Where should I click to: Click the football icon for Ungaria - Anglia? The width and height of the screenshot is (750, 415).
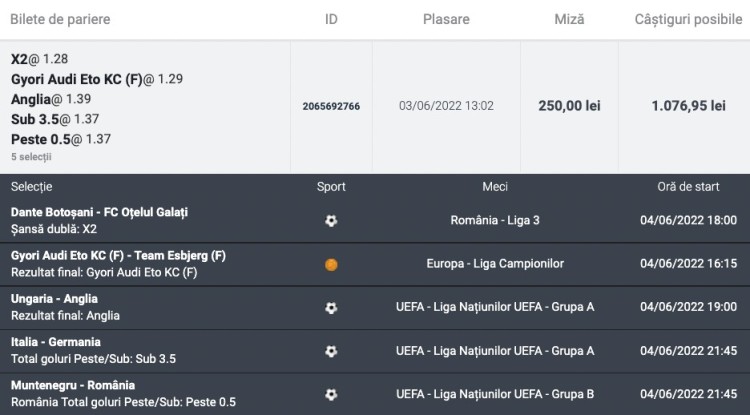point(331,308)
